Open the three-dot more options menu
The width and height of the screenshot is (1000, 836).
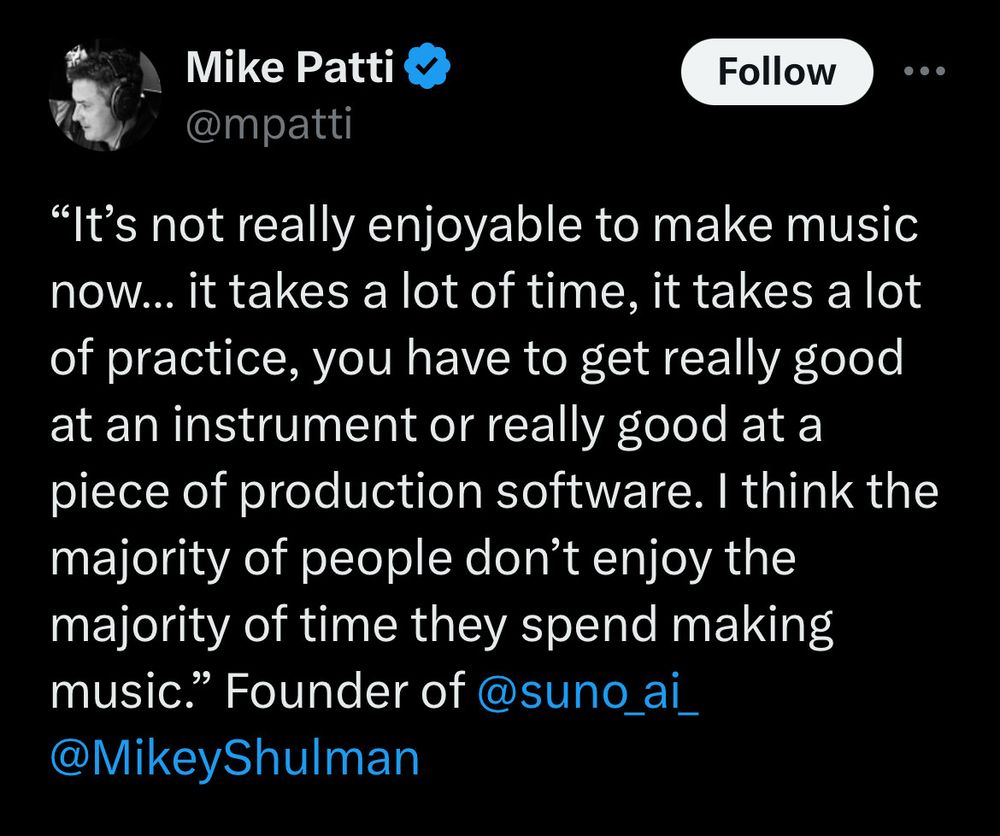[925, 71]
